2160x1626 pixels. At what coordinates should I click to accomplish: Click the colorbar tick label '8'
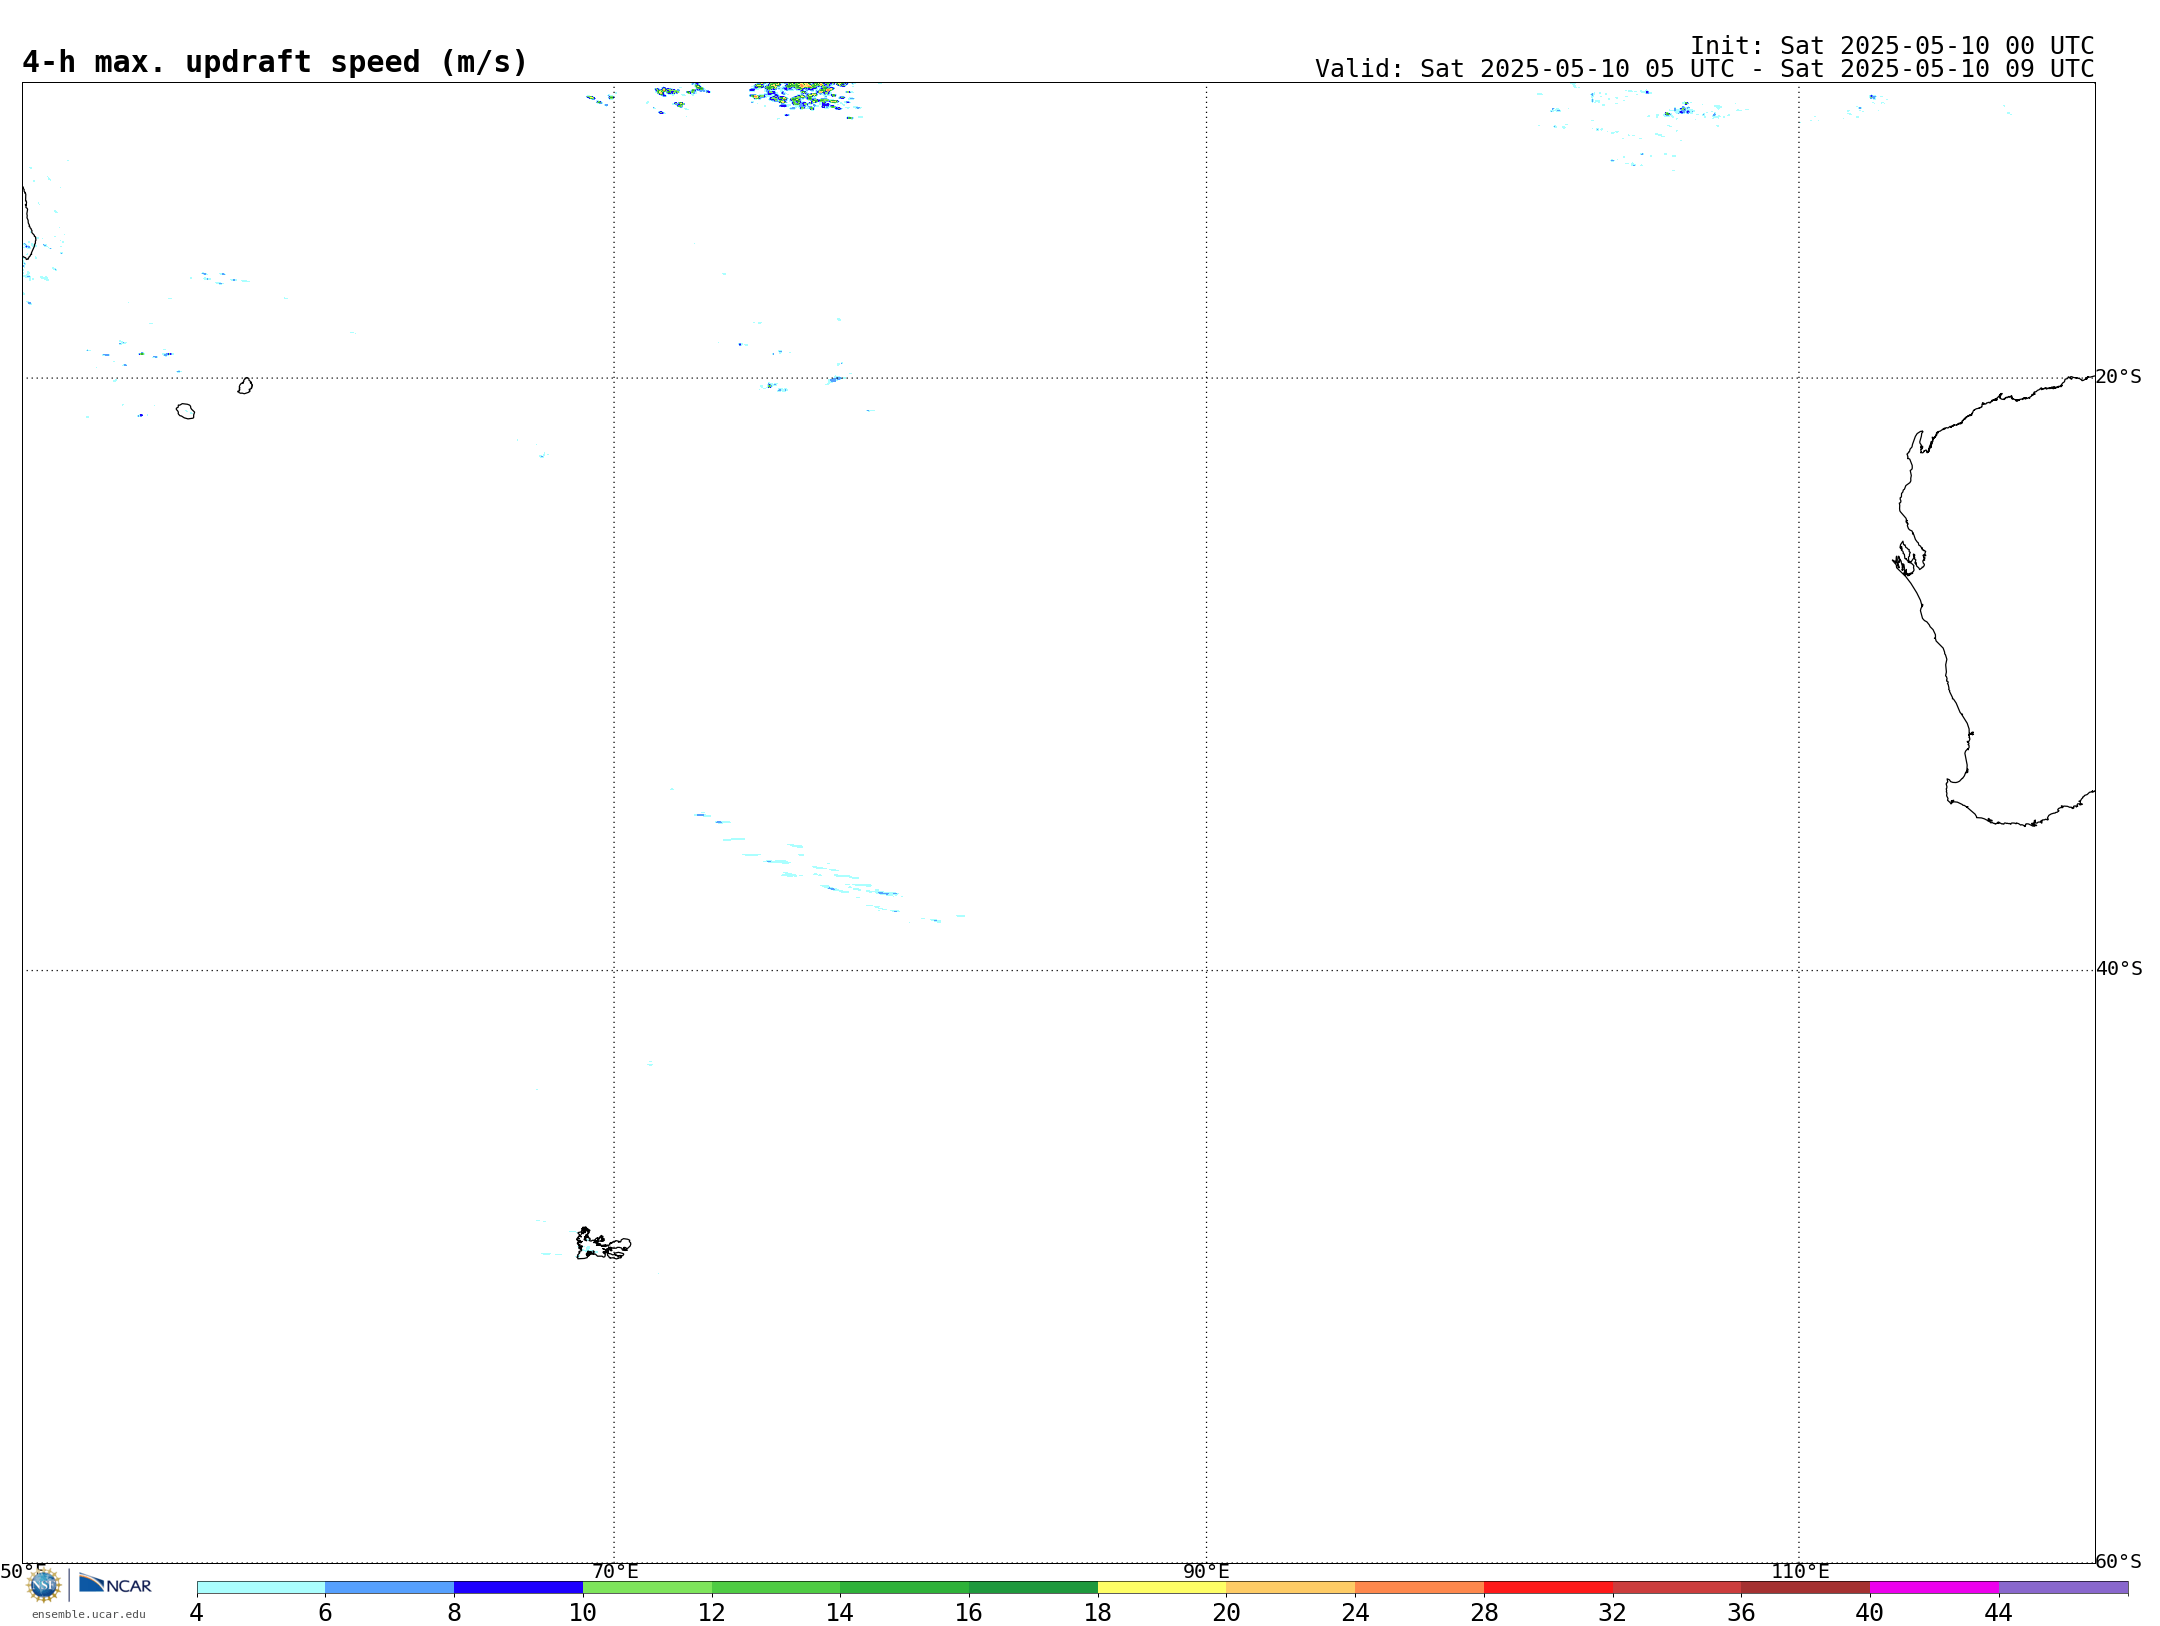click(x=454, y=1613)
